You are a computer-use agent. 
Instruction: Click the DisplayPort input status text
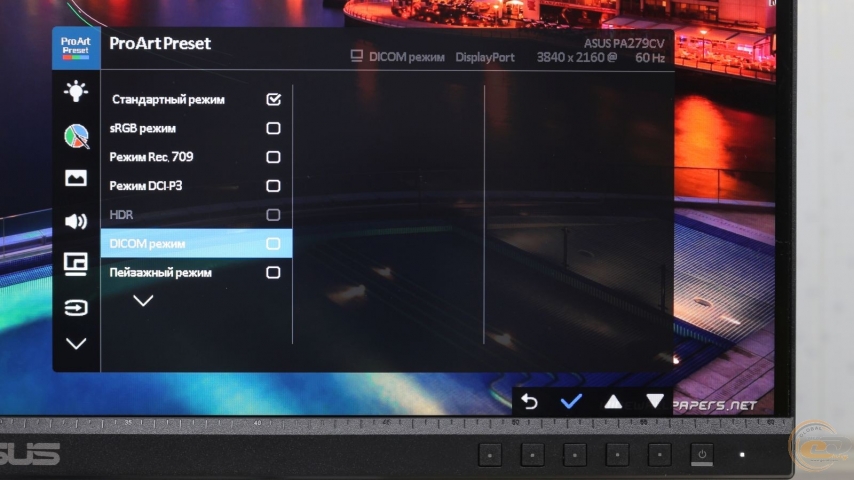(485, 57)
